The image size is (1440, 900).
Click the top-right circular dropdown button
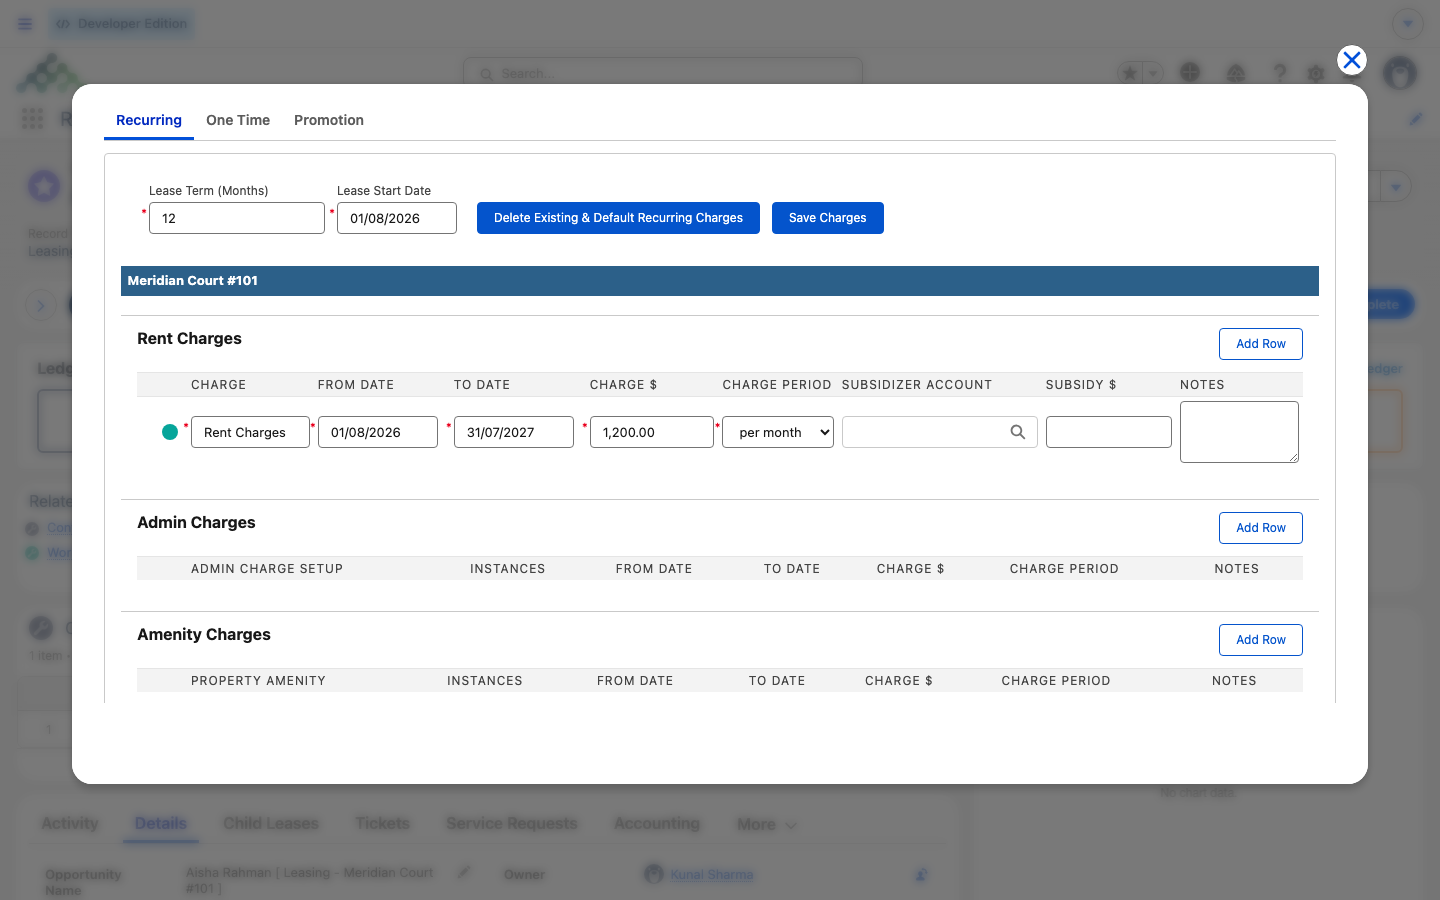pyautogui.click(x=1408, y=24)
